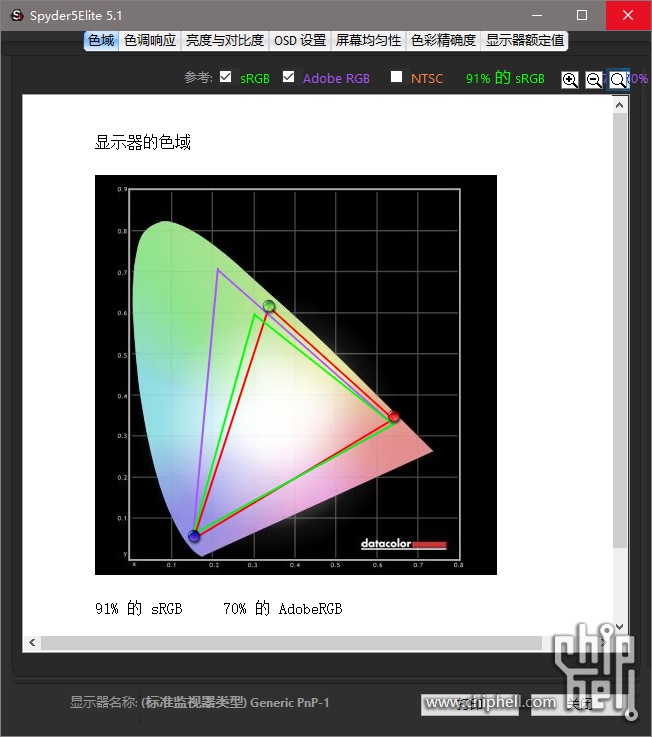
Task: Click the red primary marker on gamut chart
Action: coord(394,416)
